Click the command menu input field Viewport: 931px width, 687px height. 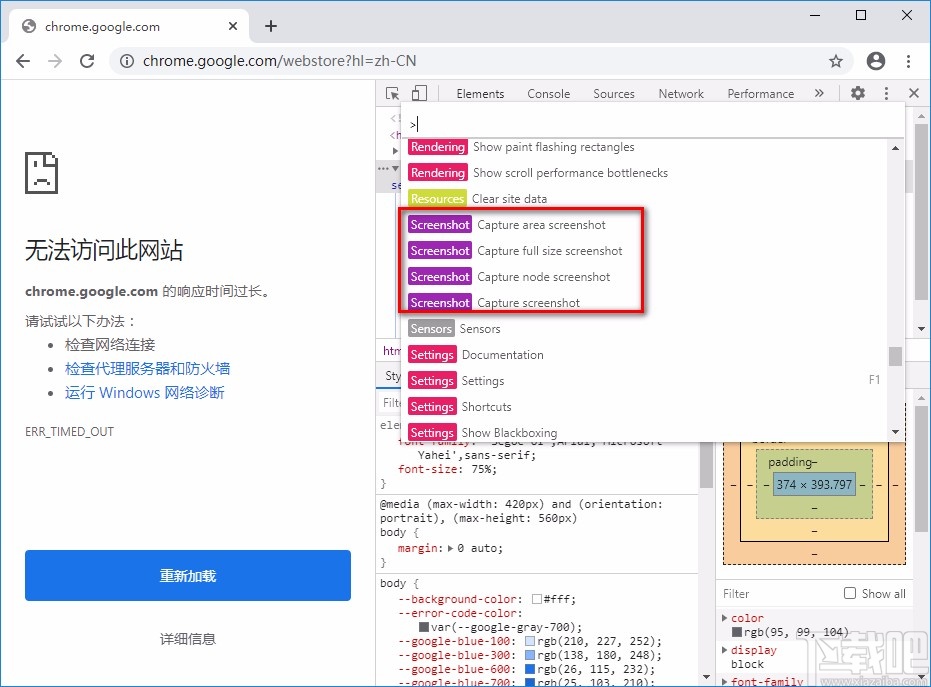653,124
